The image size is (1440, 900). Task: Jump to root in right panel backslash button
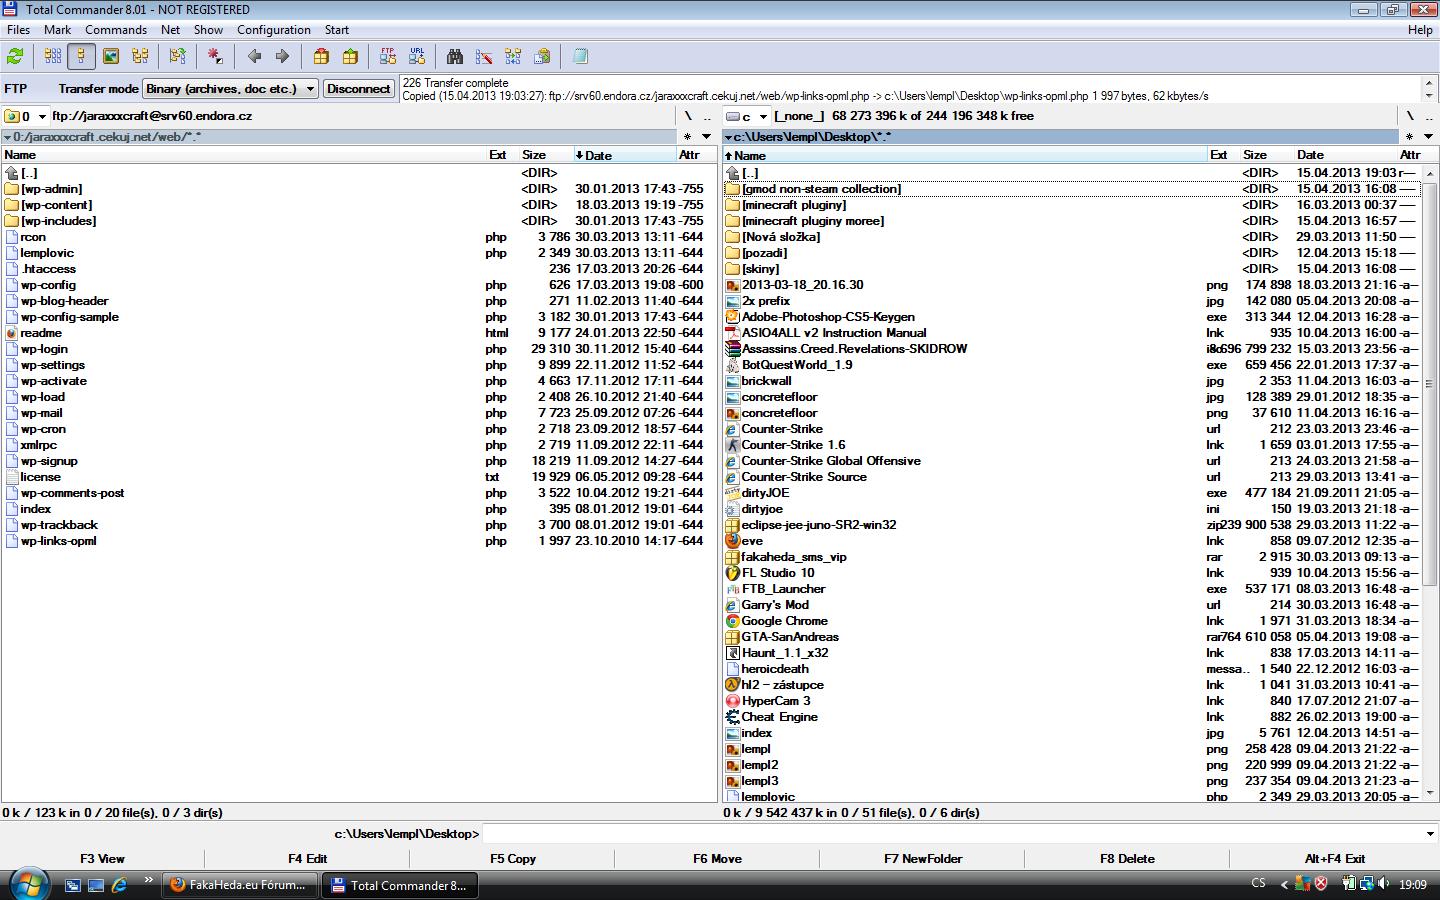(x=1410, y=116)
